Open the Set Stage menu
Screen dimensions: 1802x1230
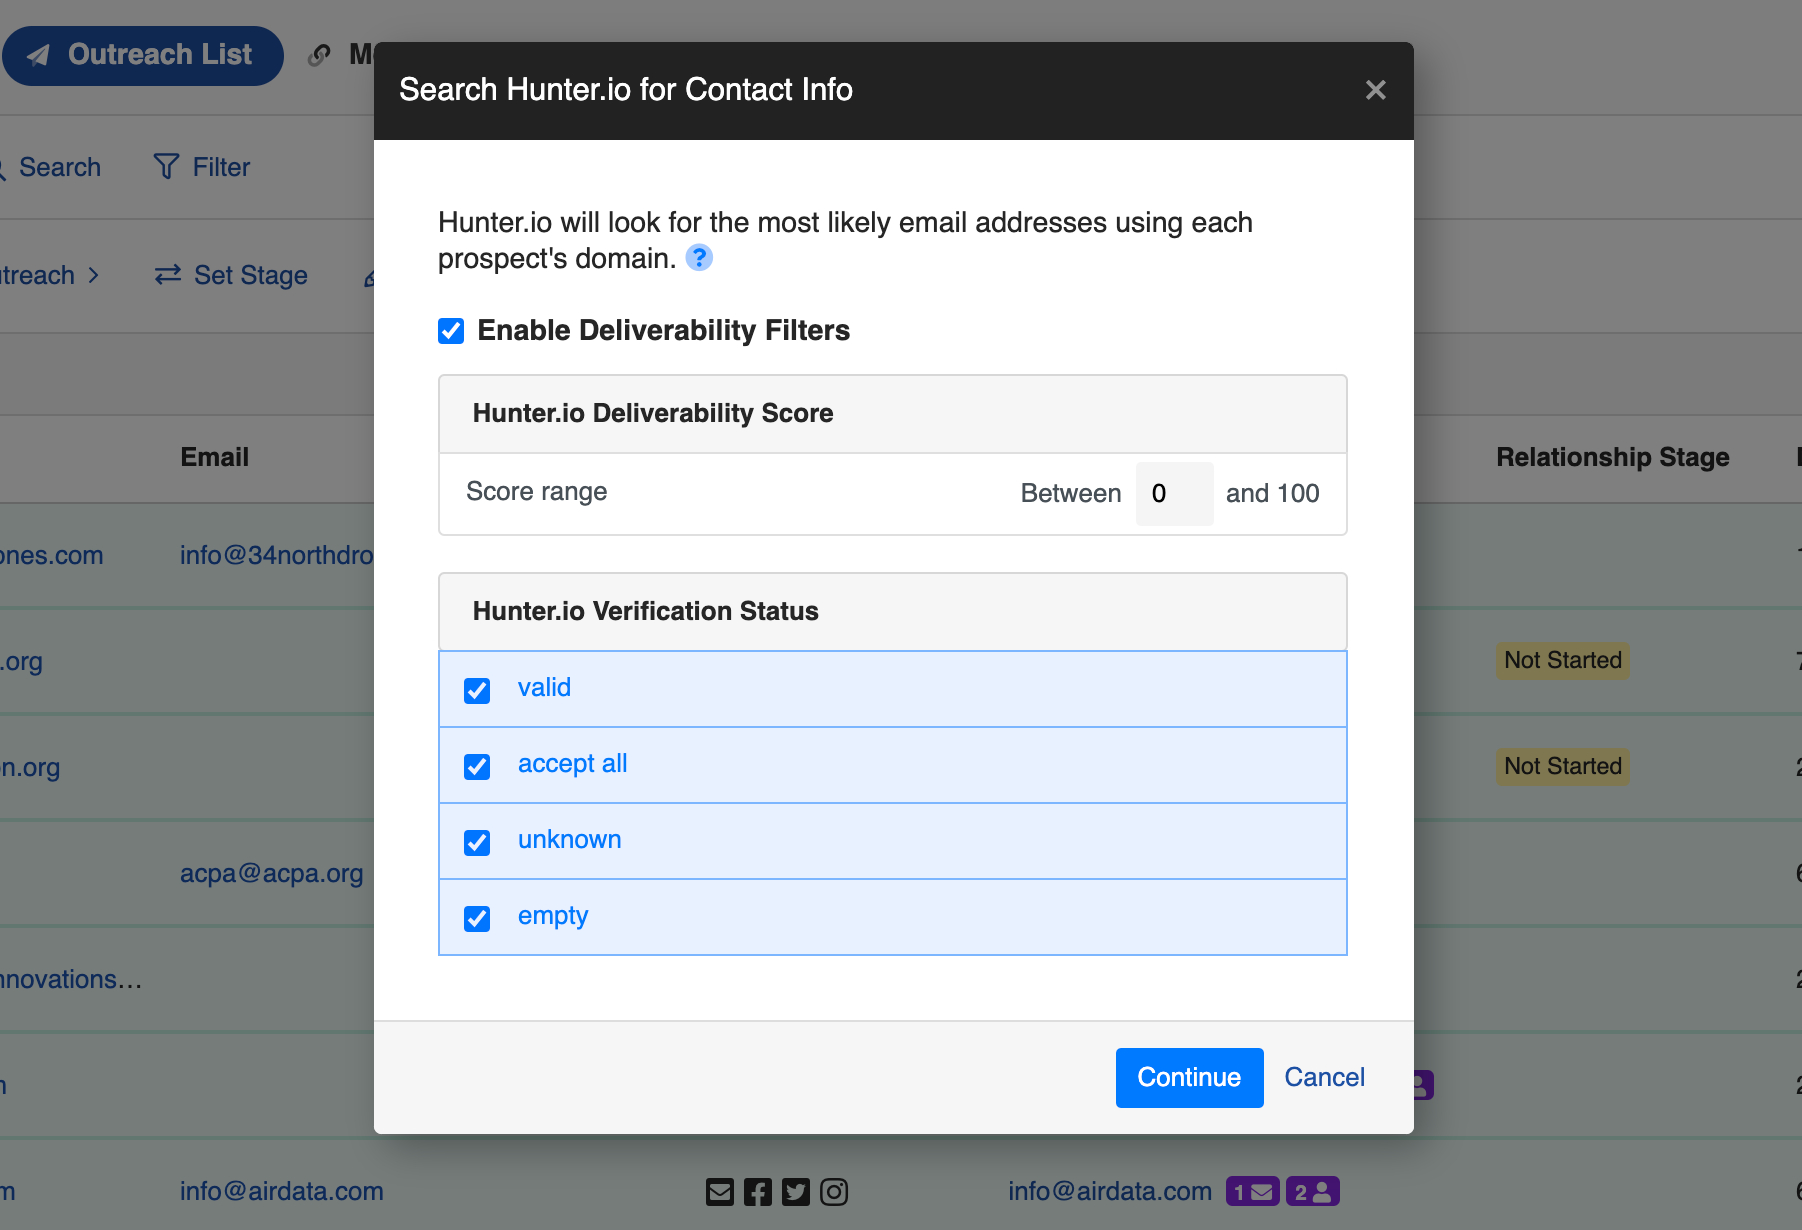(231, 275)
